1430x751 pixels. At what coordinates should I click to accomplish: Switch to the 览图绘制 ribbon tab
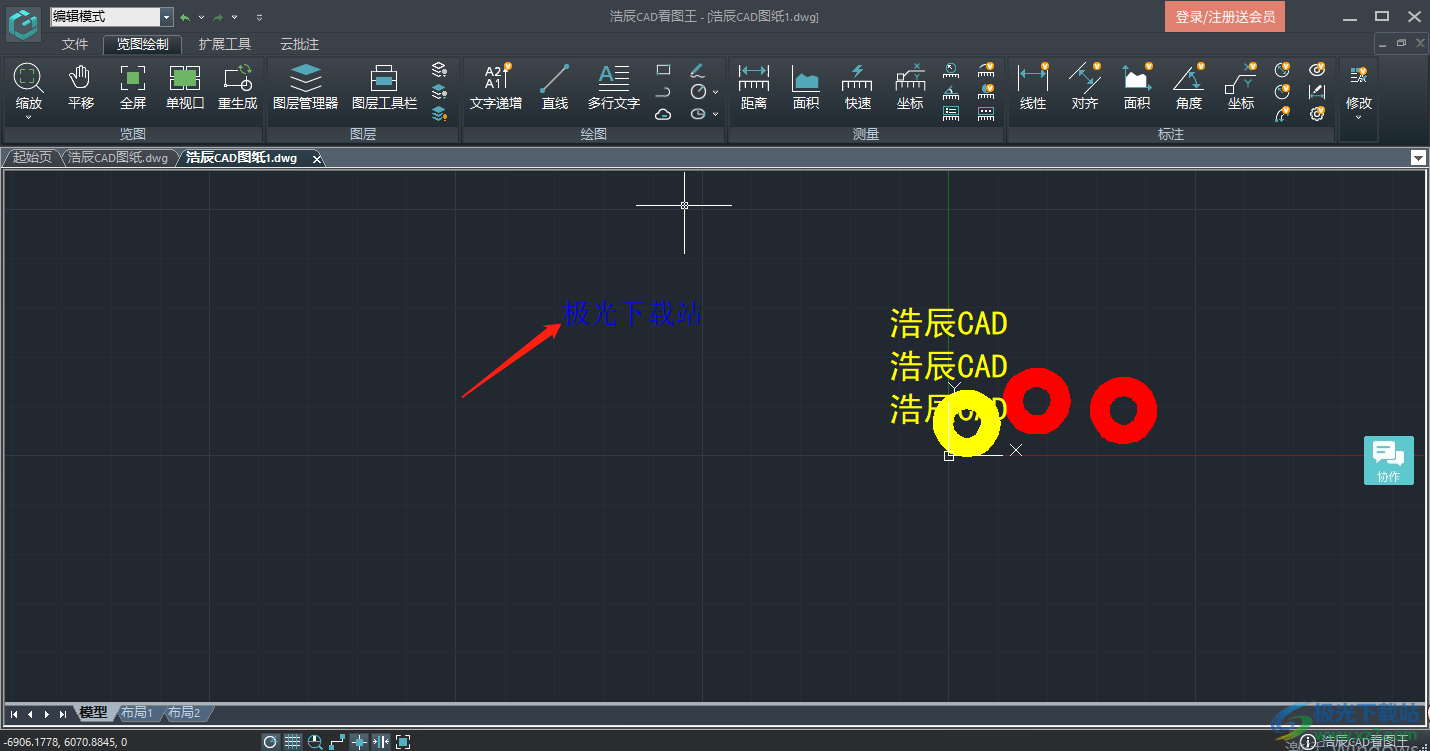point(142,44)
